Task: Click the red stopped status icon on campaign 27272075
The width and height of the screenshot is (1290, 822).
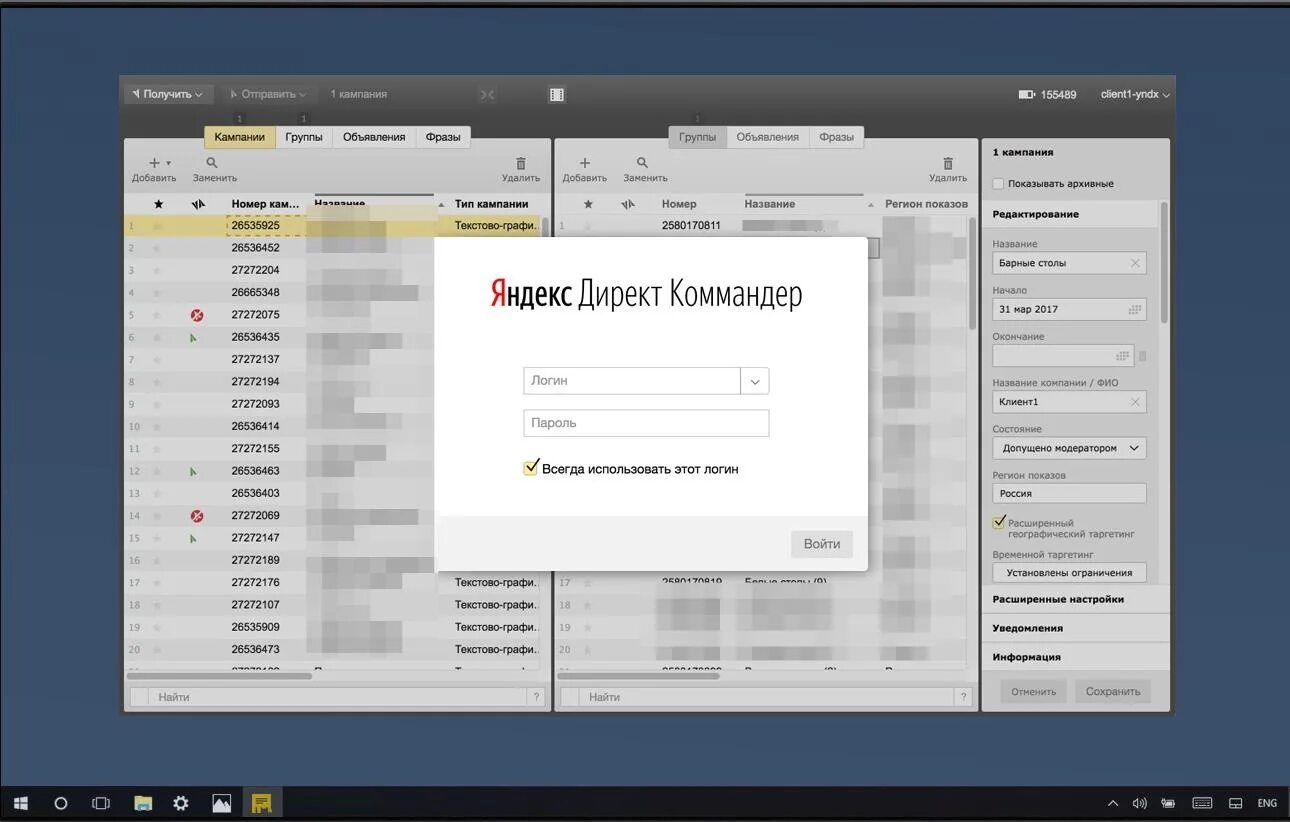Action: click(197, 315)
